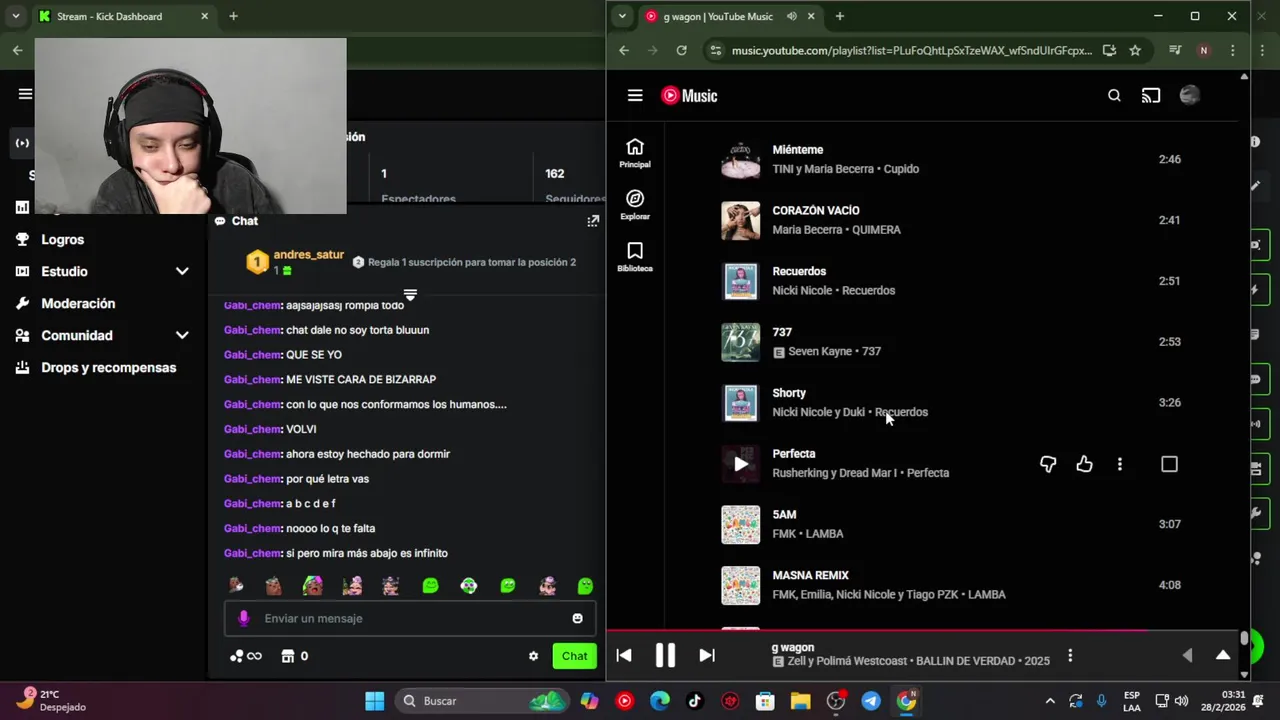Select the song title Recuerdos
The image size is (1280, 720).
click(799, 271)
